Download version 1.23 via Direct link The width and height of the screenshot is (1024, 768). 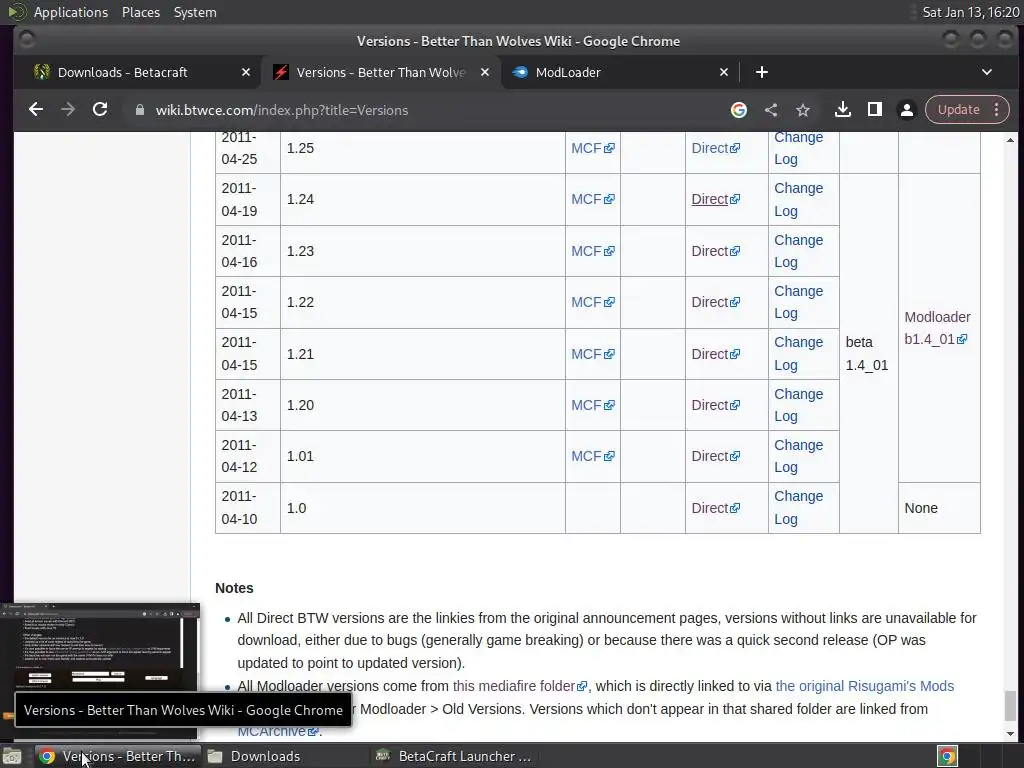(715, 251)
